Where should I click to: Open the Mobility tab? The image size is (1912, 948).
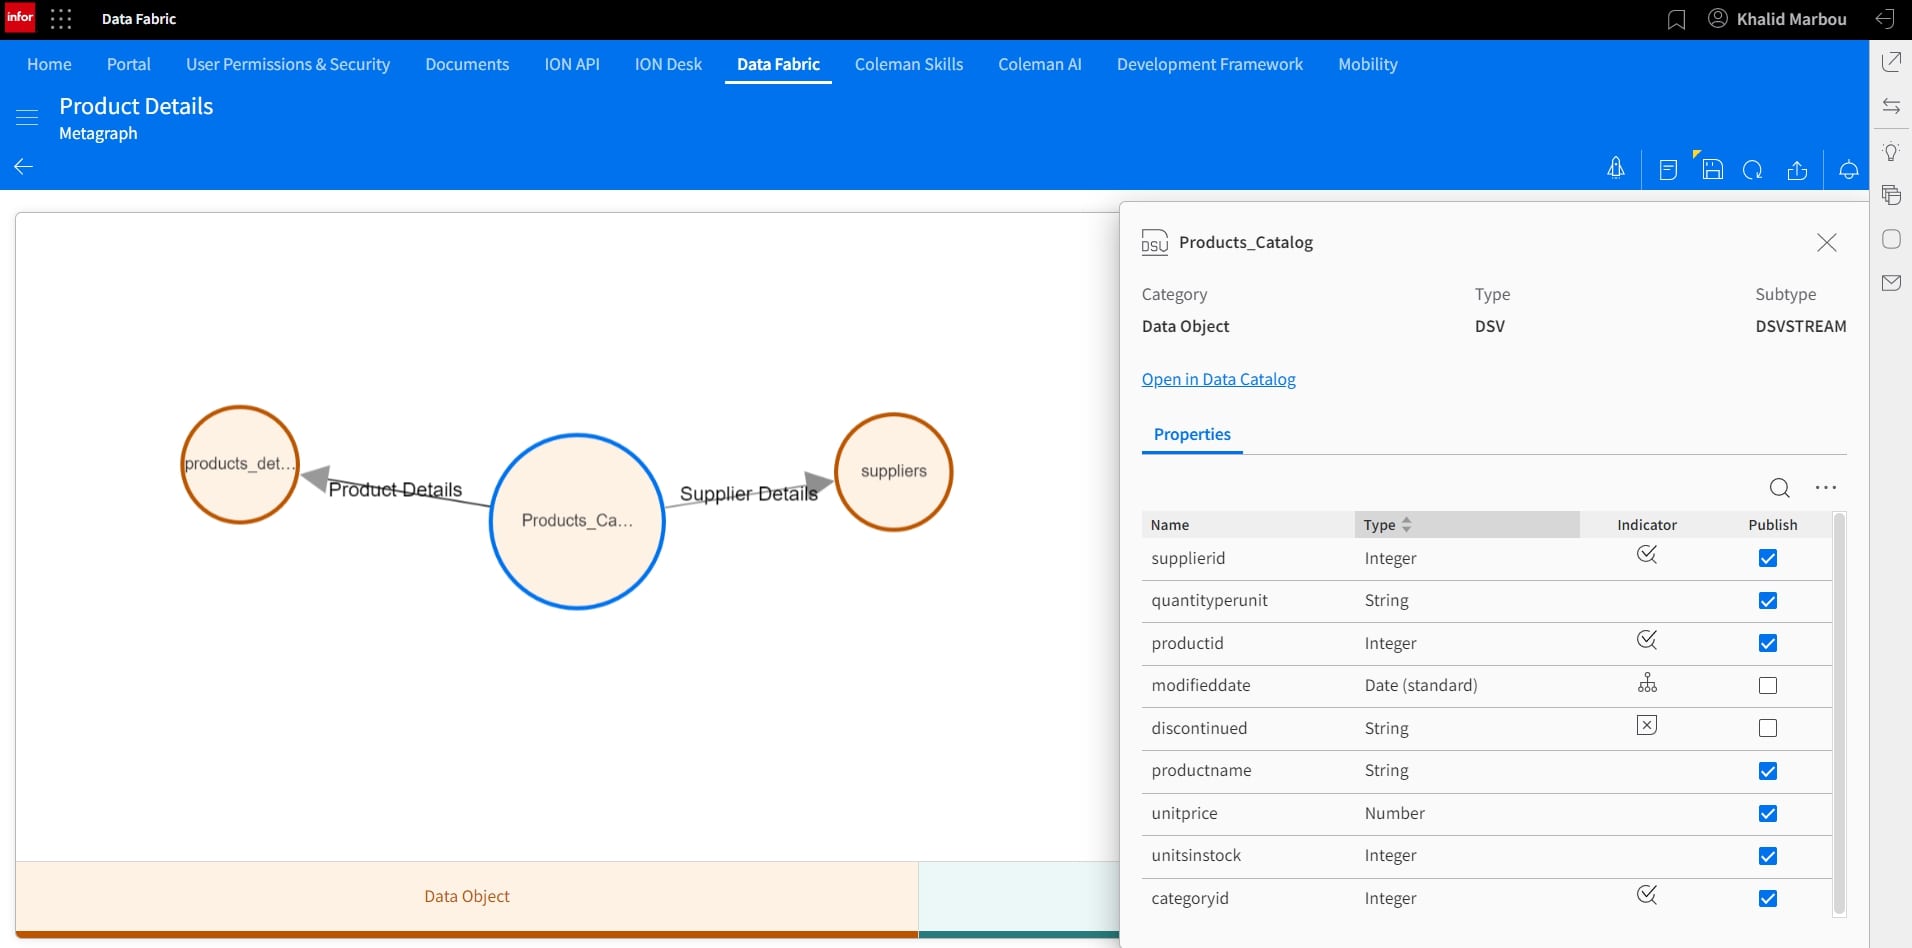(1368, 64)
